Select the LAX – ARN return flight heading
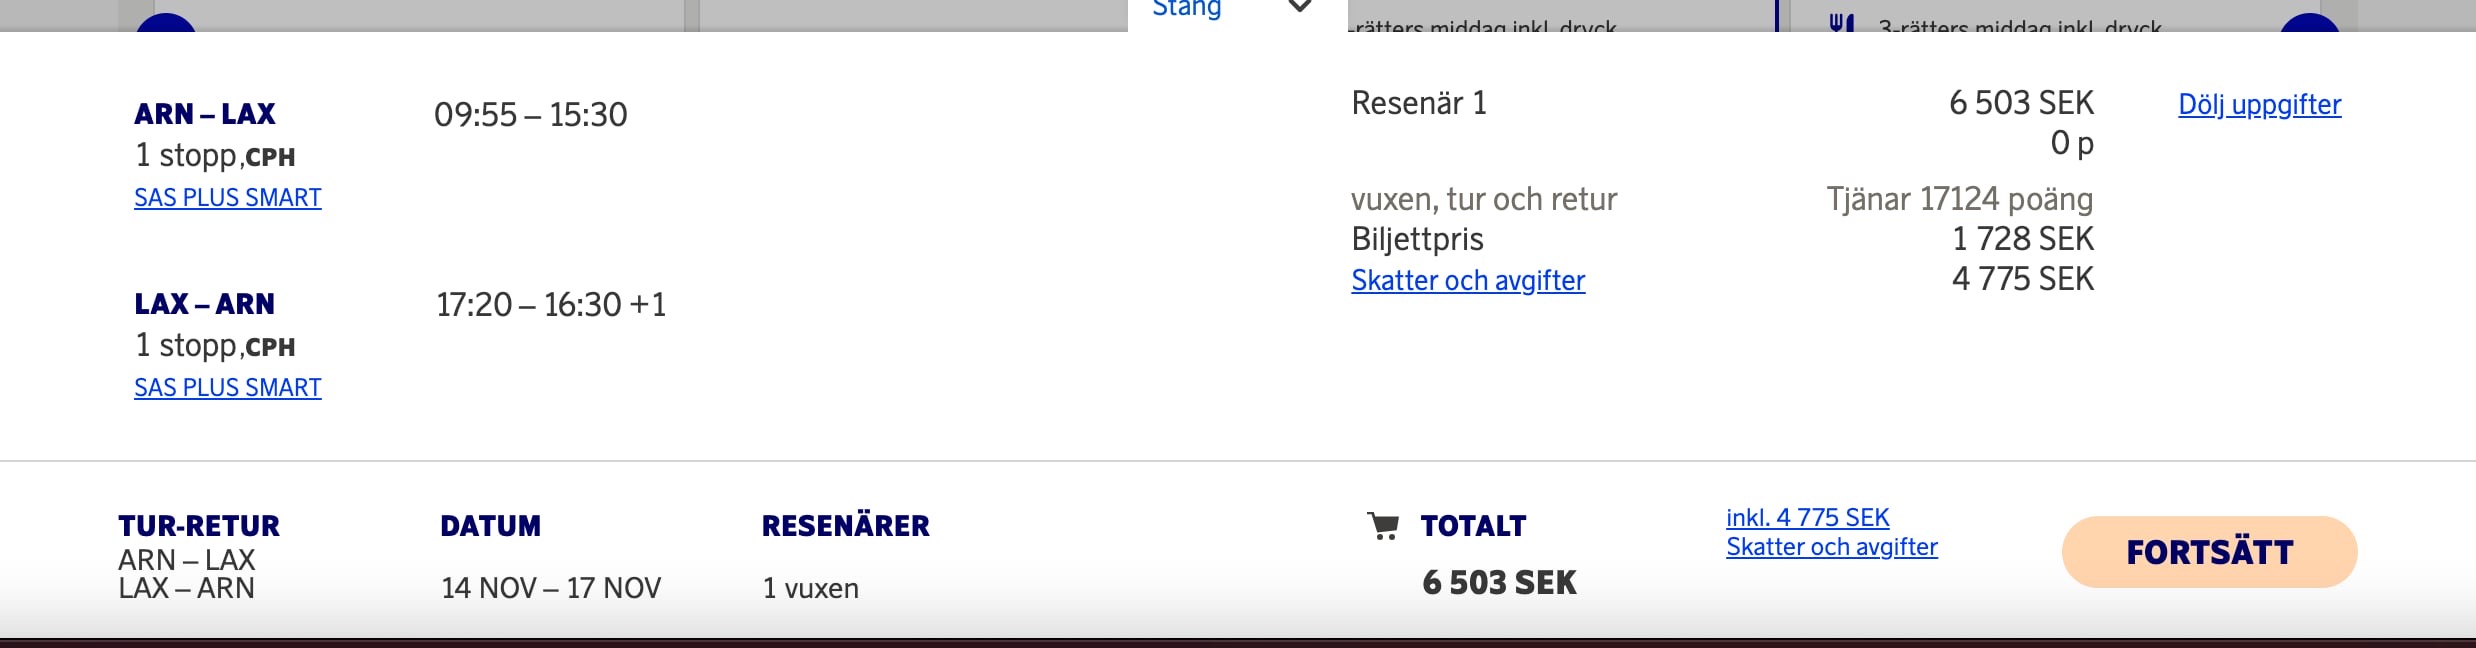 [205, 304]
